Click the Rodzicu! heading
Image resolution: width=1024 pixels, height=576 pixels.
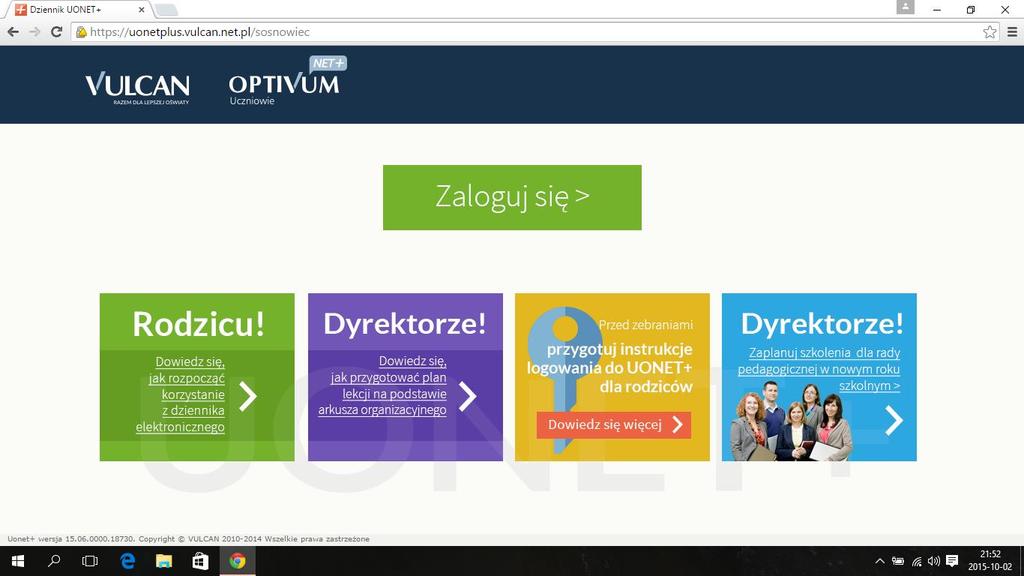pos(198,323)
